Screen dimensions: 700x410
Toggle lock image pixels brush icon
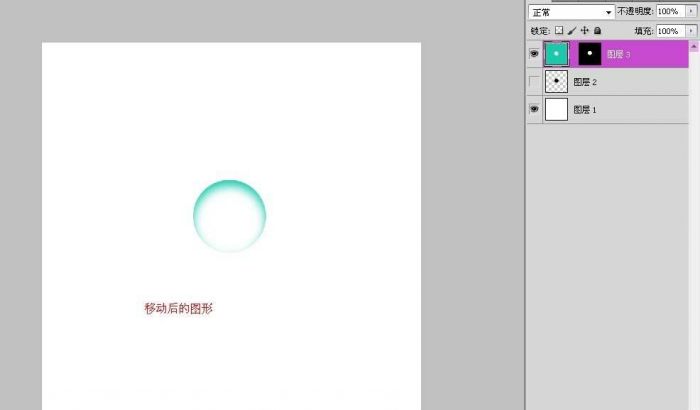pyautogui.click(x=572, y=30)
